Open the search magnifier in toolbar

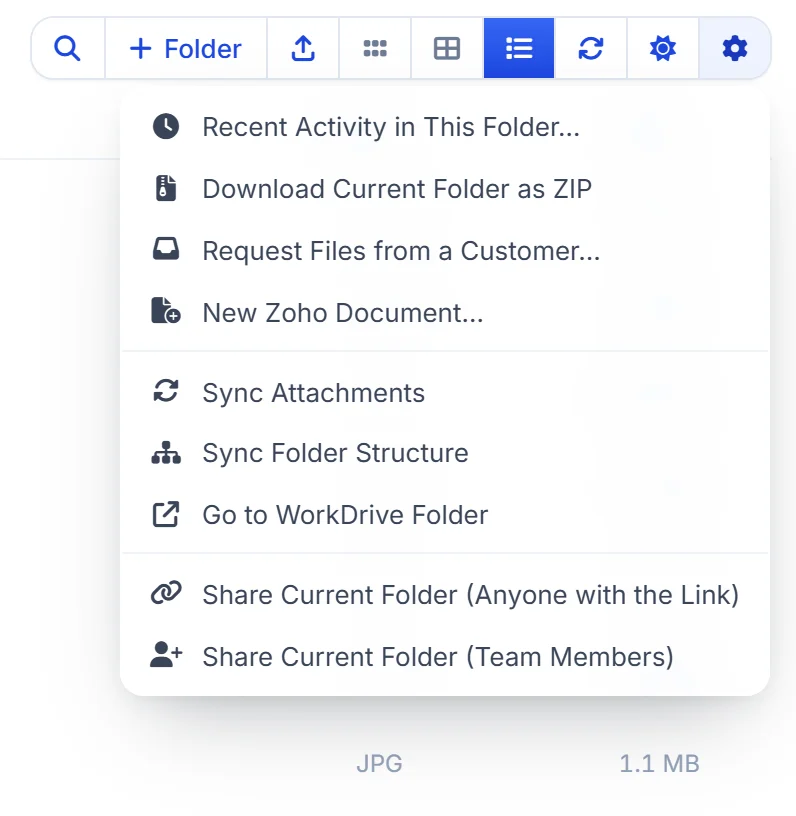68,48
